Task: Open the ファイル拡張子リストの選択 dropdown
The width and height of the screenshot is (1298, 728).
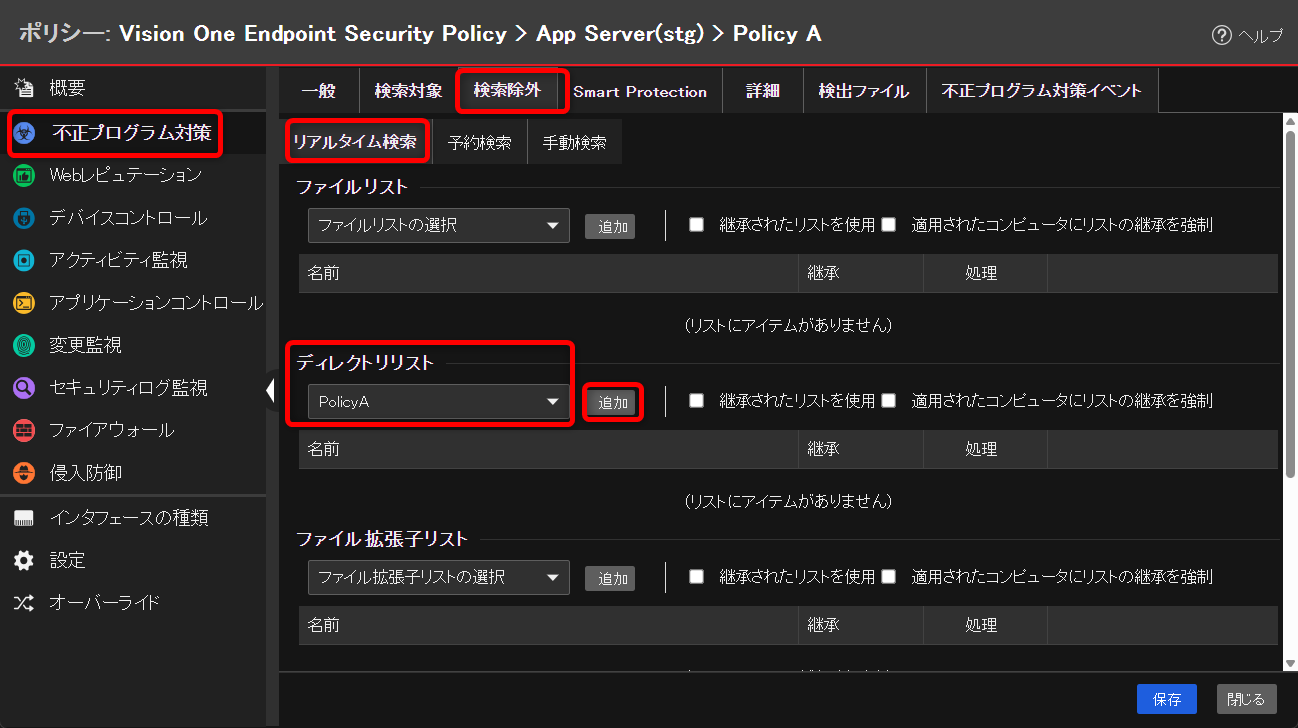Action: [439, 578]
